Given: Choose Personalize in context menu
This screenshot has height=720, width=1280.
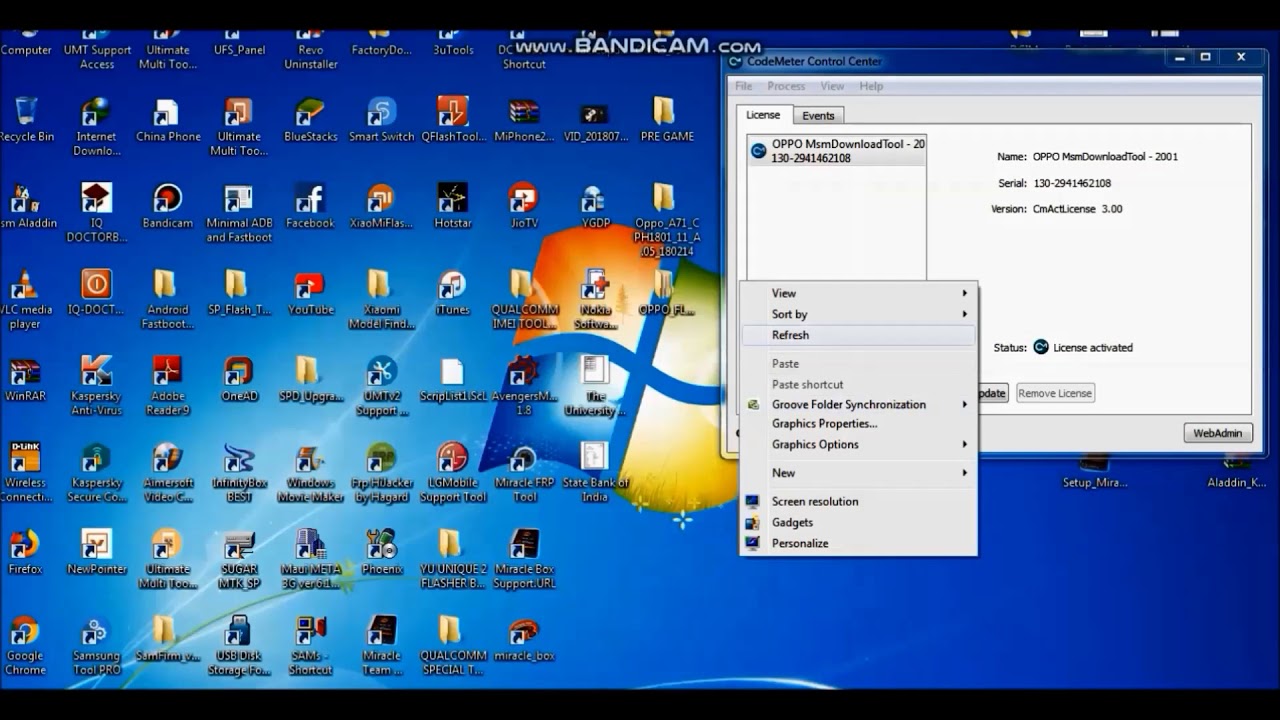Looking at the screenshot, I should tap(857, 543).
